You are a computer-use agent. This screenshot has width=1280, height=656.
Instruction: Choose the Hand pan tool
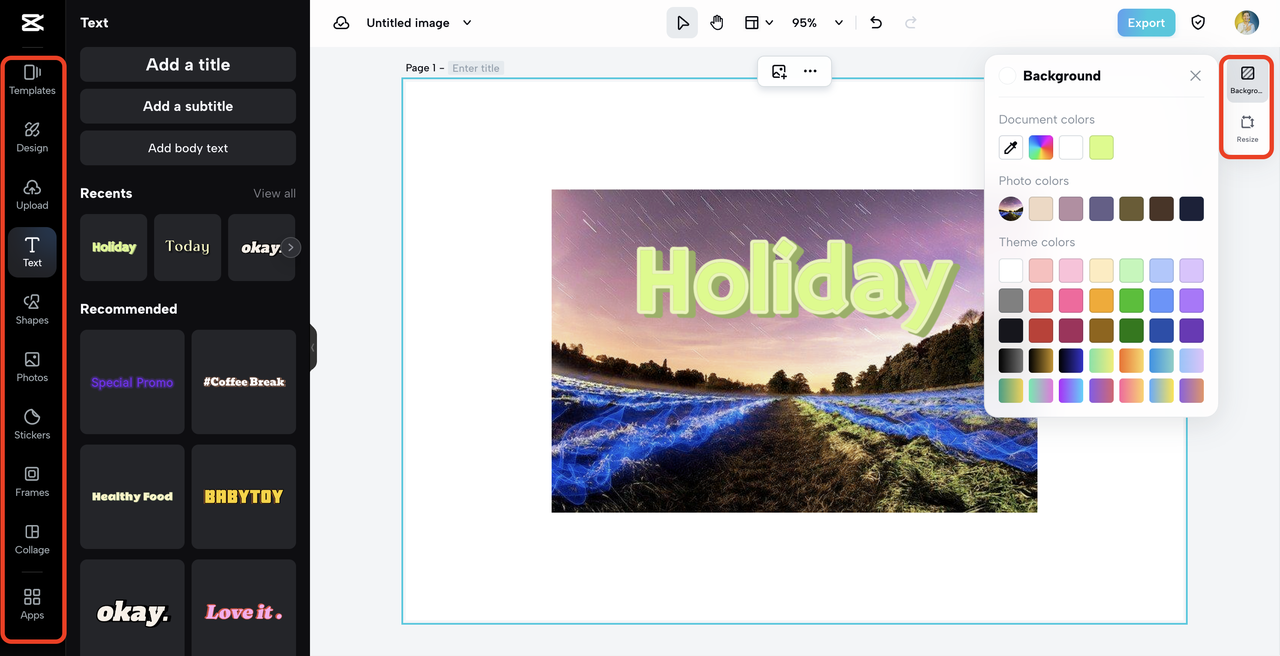pos(717,23)
